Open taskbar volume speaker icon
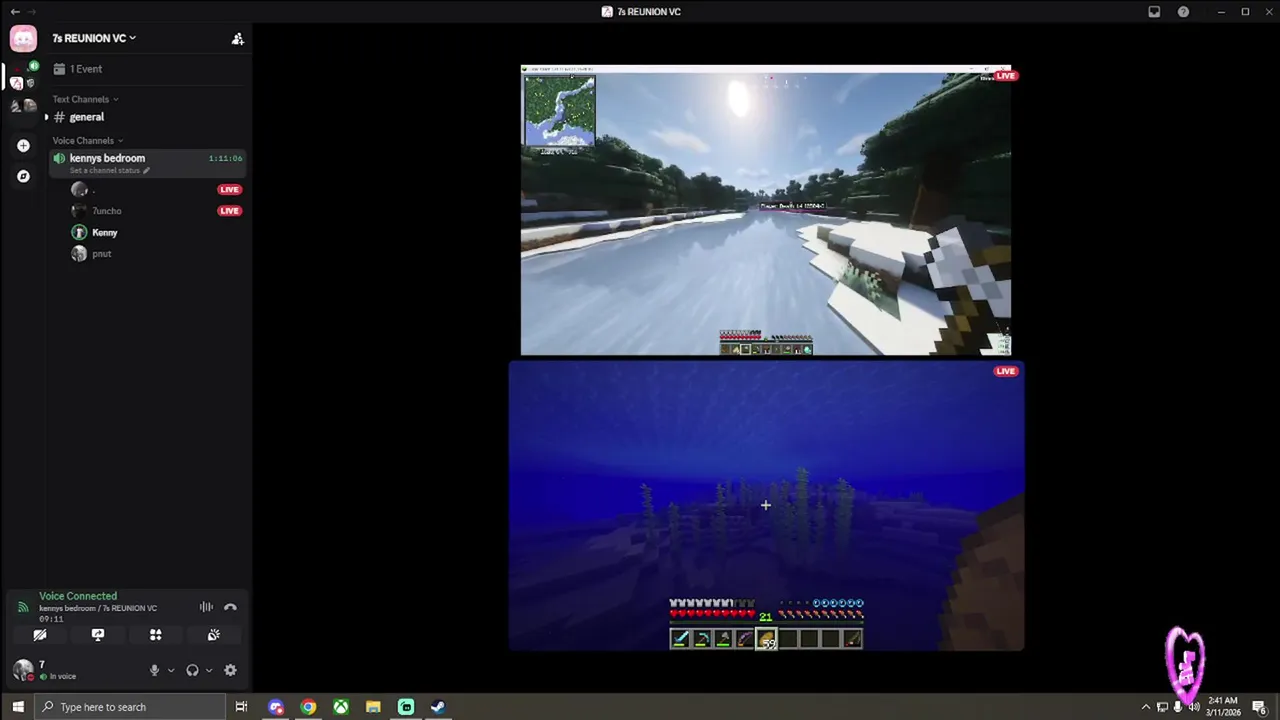The width and height of the screenshot is (1280, 720). [x=1193, y=707]
